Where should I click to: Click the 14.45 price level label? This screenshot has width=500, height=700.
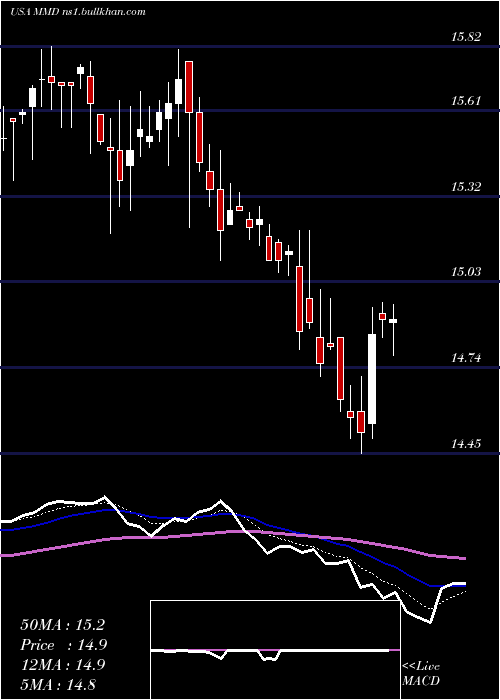466,443
